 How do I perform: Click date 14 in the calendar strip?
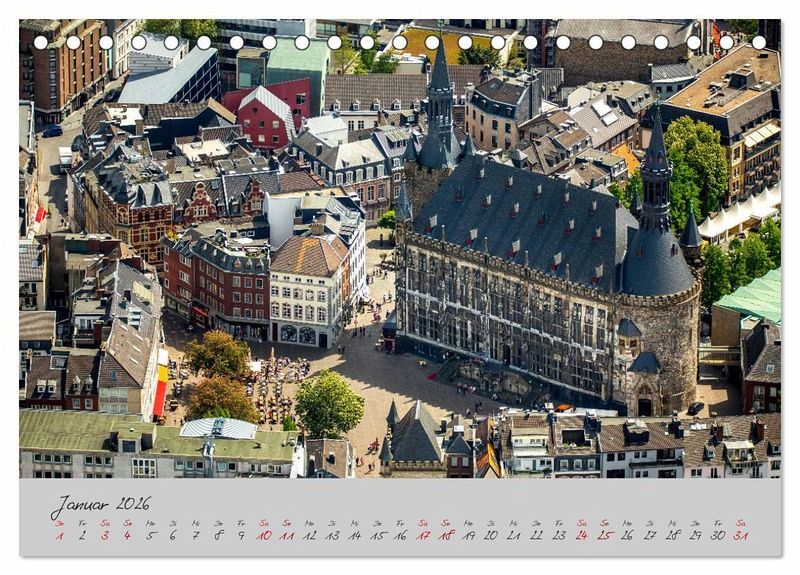point(355,536)
